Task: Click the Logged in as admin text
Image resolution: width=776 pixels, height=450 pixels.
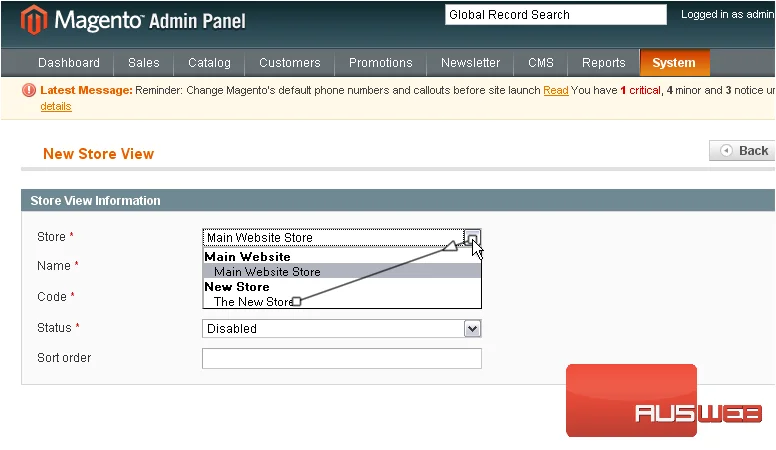Action: click(x=728, y=14)
